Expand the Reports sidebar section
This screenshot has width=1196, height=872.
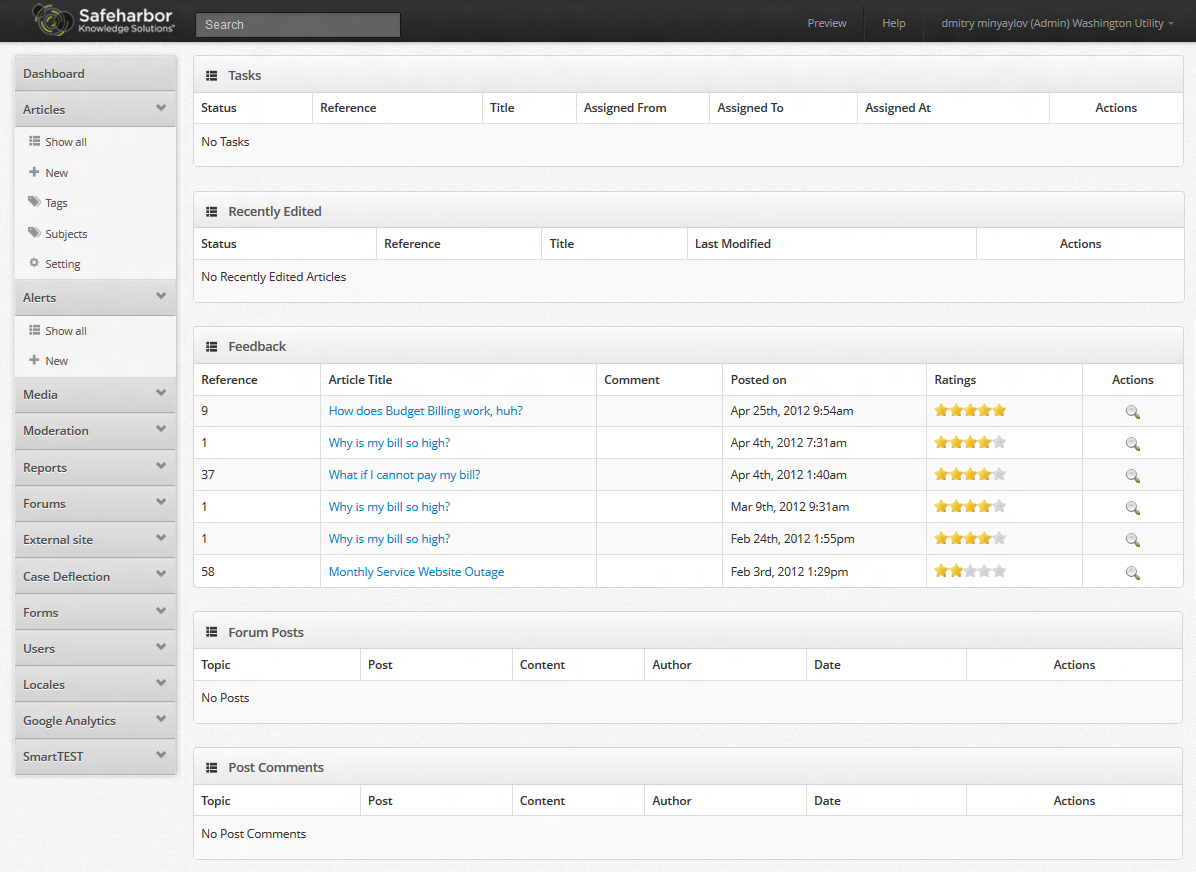coord(95,467)
